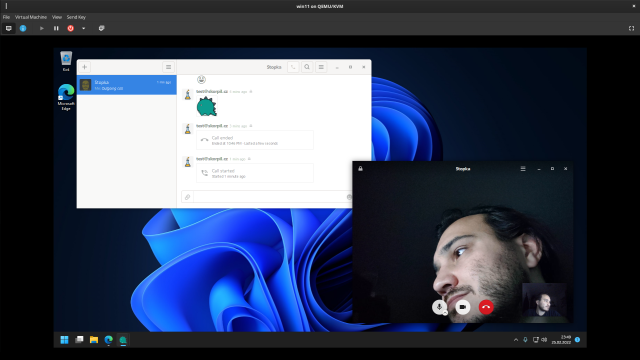Open Task View on the taskbar
The image size is (640, 360).
pos(79,340)
